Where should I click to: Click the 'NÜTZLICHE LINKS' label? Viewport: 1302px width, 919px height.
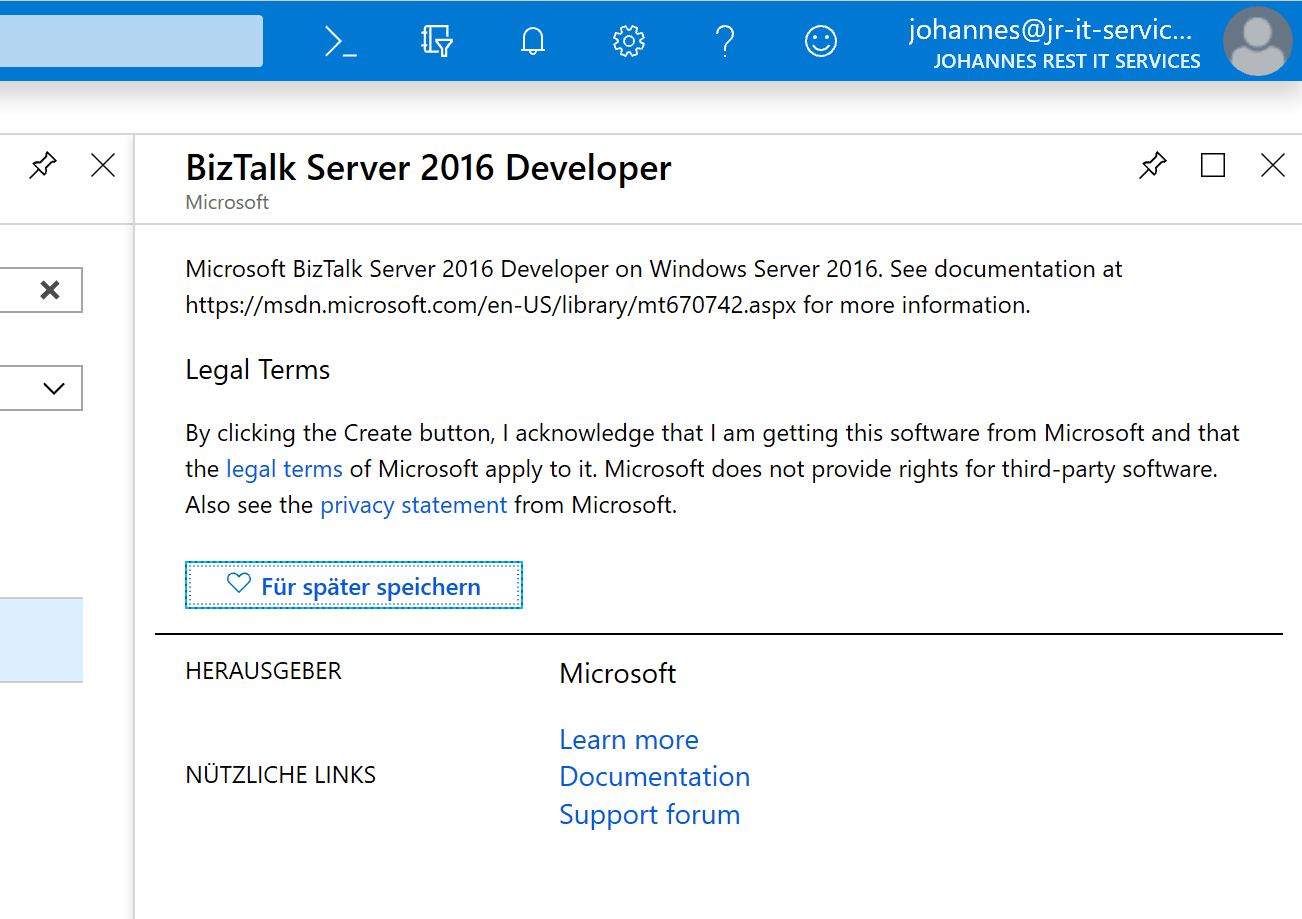pos(281,775)
